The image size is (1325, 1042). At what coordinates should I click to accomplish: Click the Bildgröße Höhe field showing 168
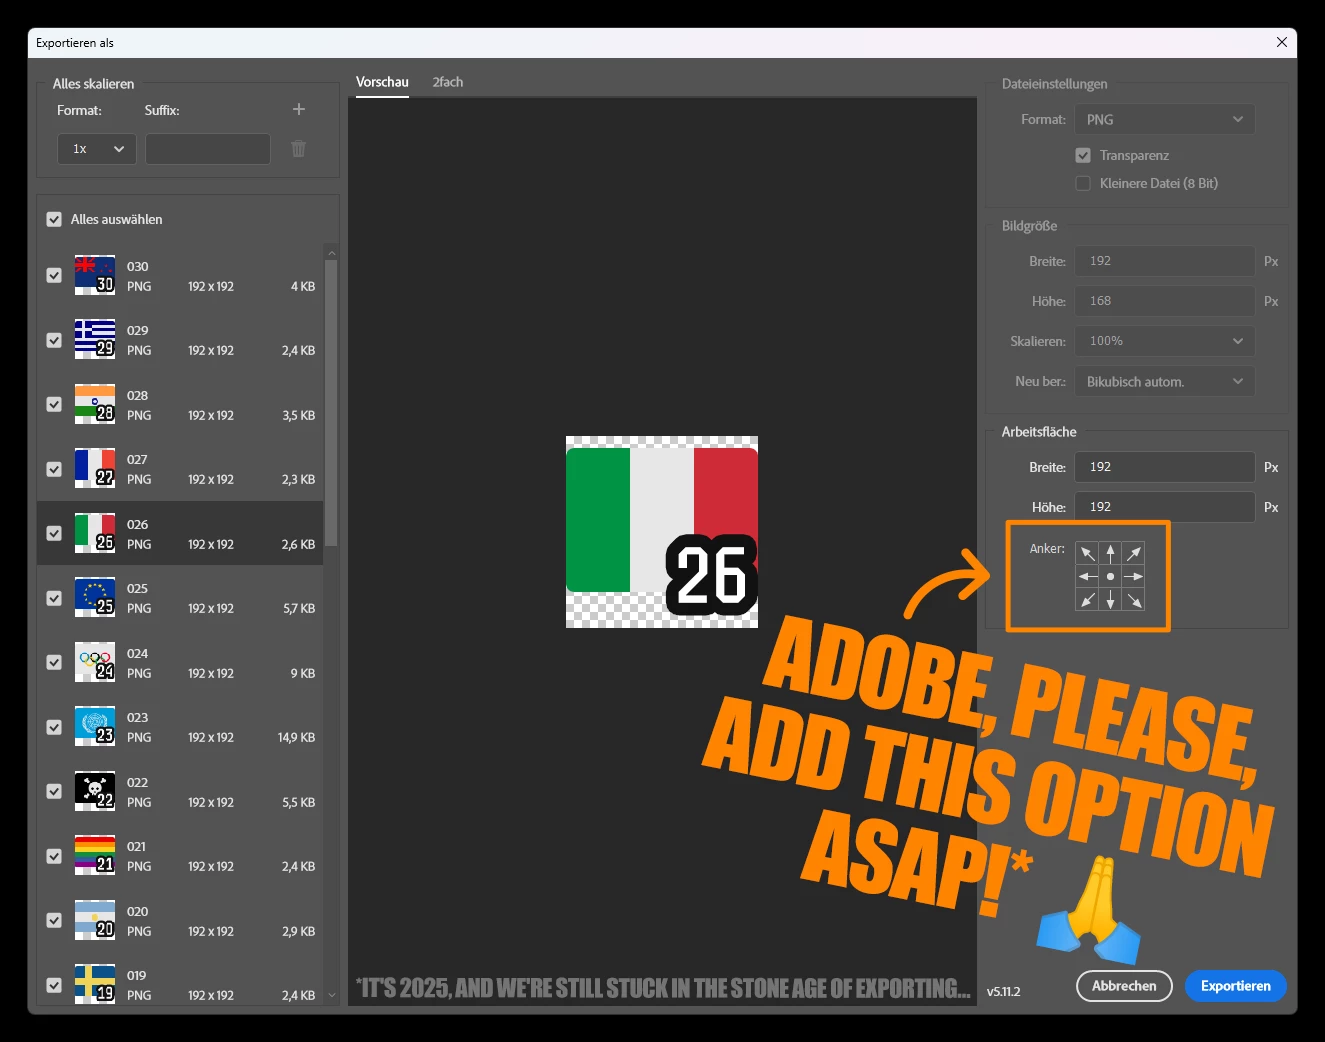pos(1165,301)
